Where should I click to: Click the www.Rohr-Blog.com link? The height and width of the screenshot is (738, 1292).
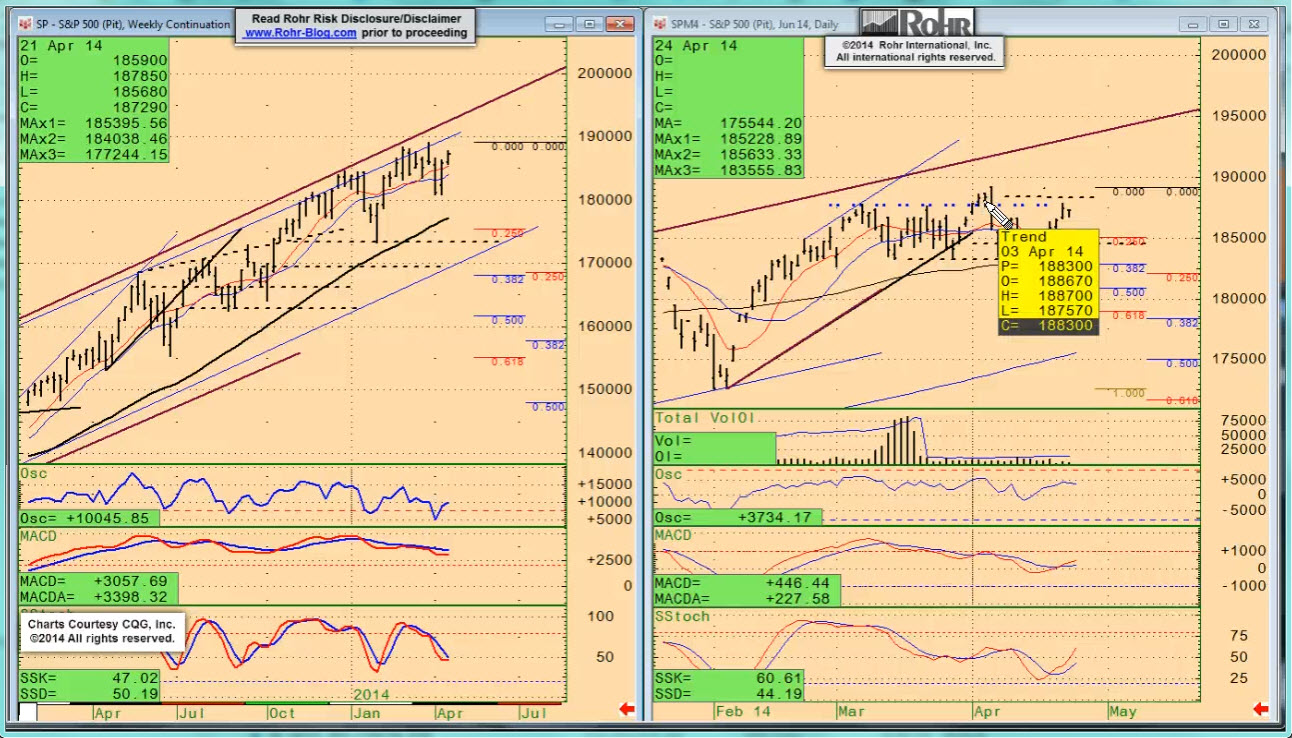coord(301,33)
